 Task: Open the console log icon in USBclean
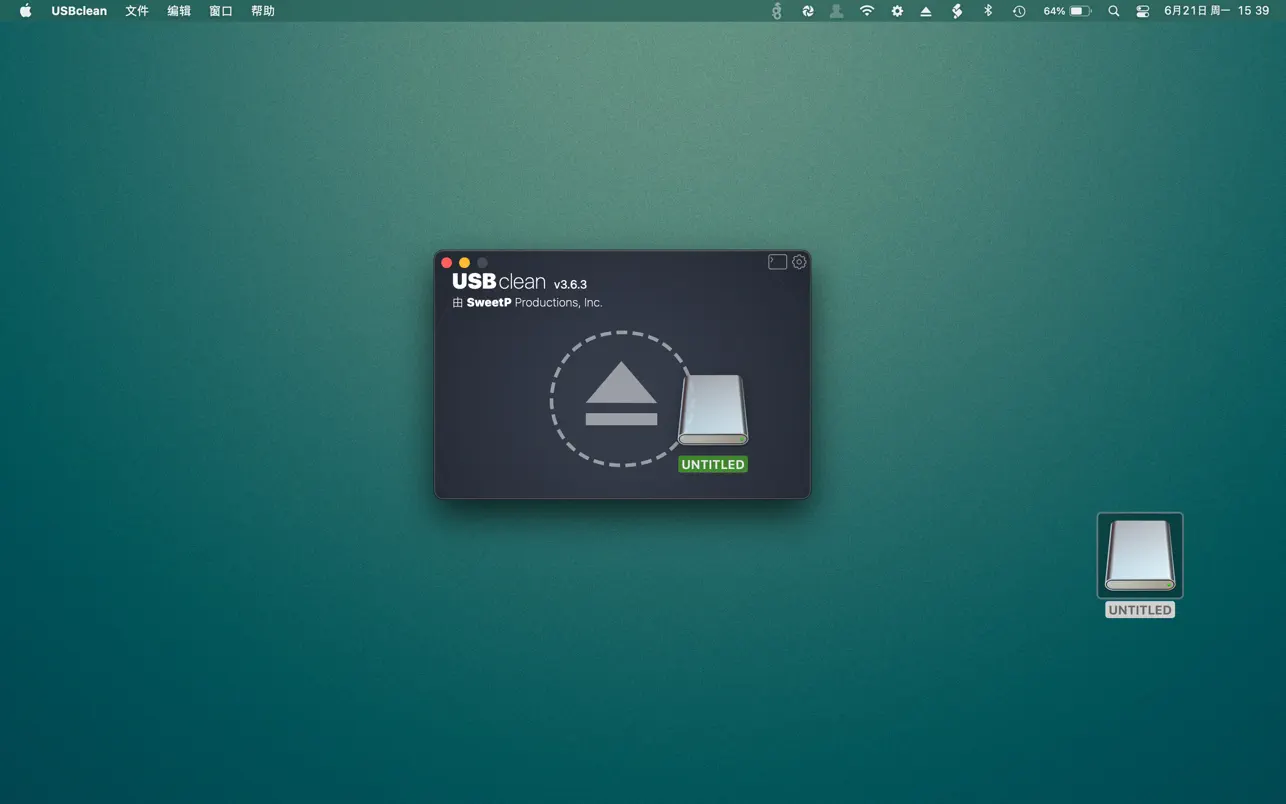pyautogui.click(x=777, y=262)
